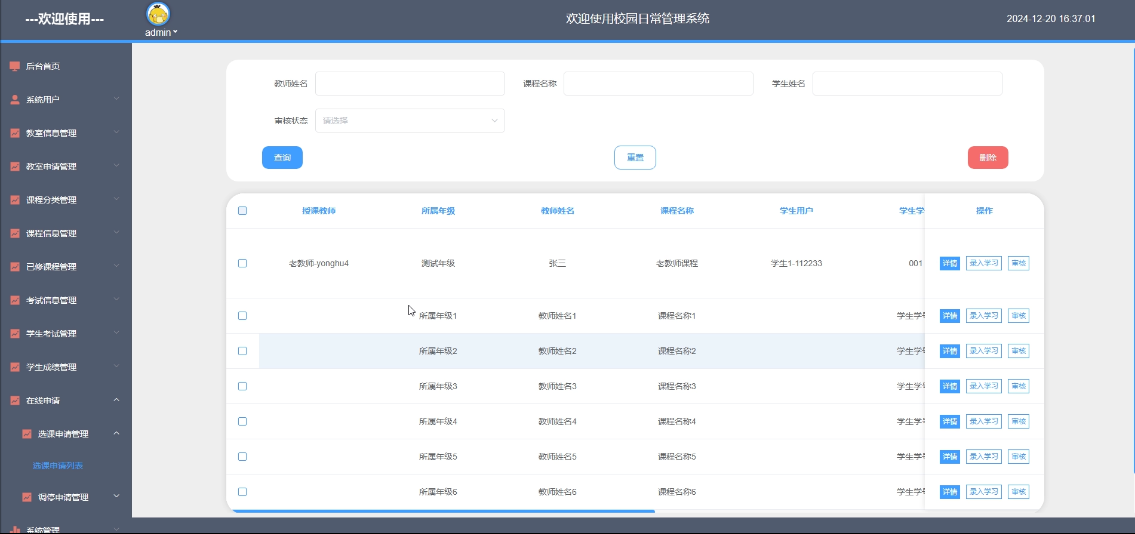Click 录入学习 in the 课程名称3 row
This screenshot has height=534, width=1135.
click(984, 386)
